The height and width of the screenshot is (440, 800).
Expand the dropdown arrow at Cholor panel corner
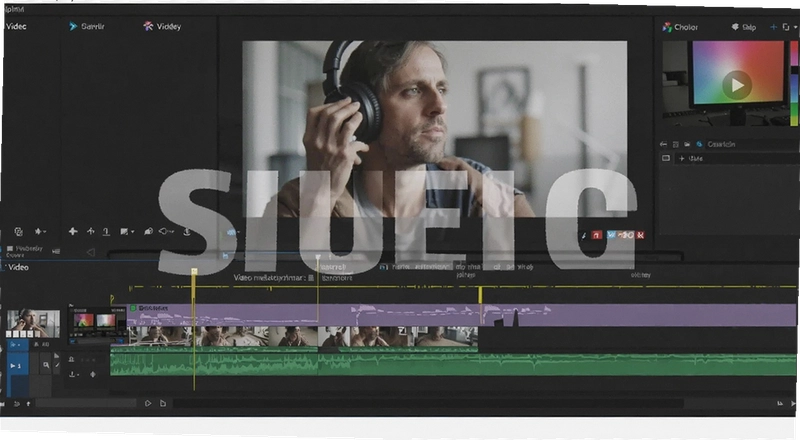[795, 27]
